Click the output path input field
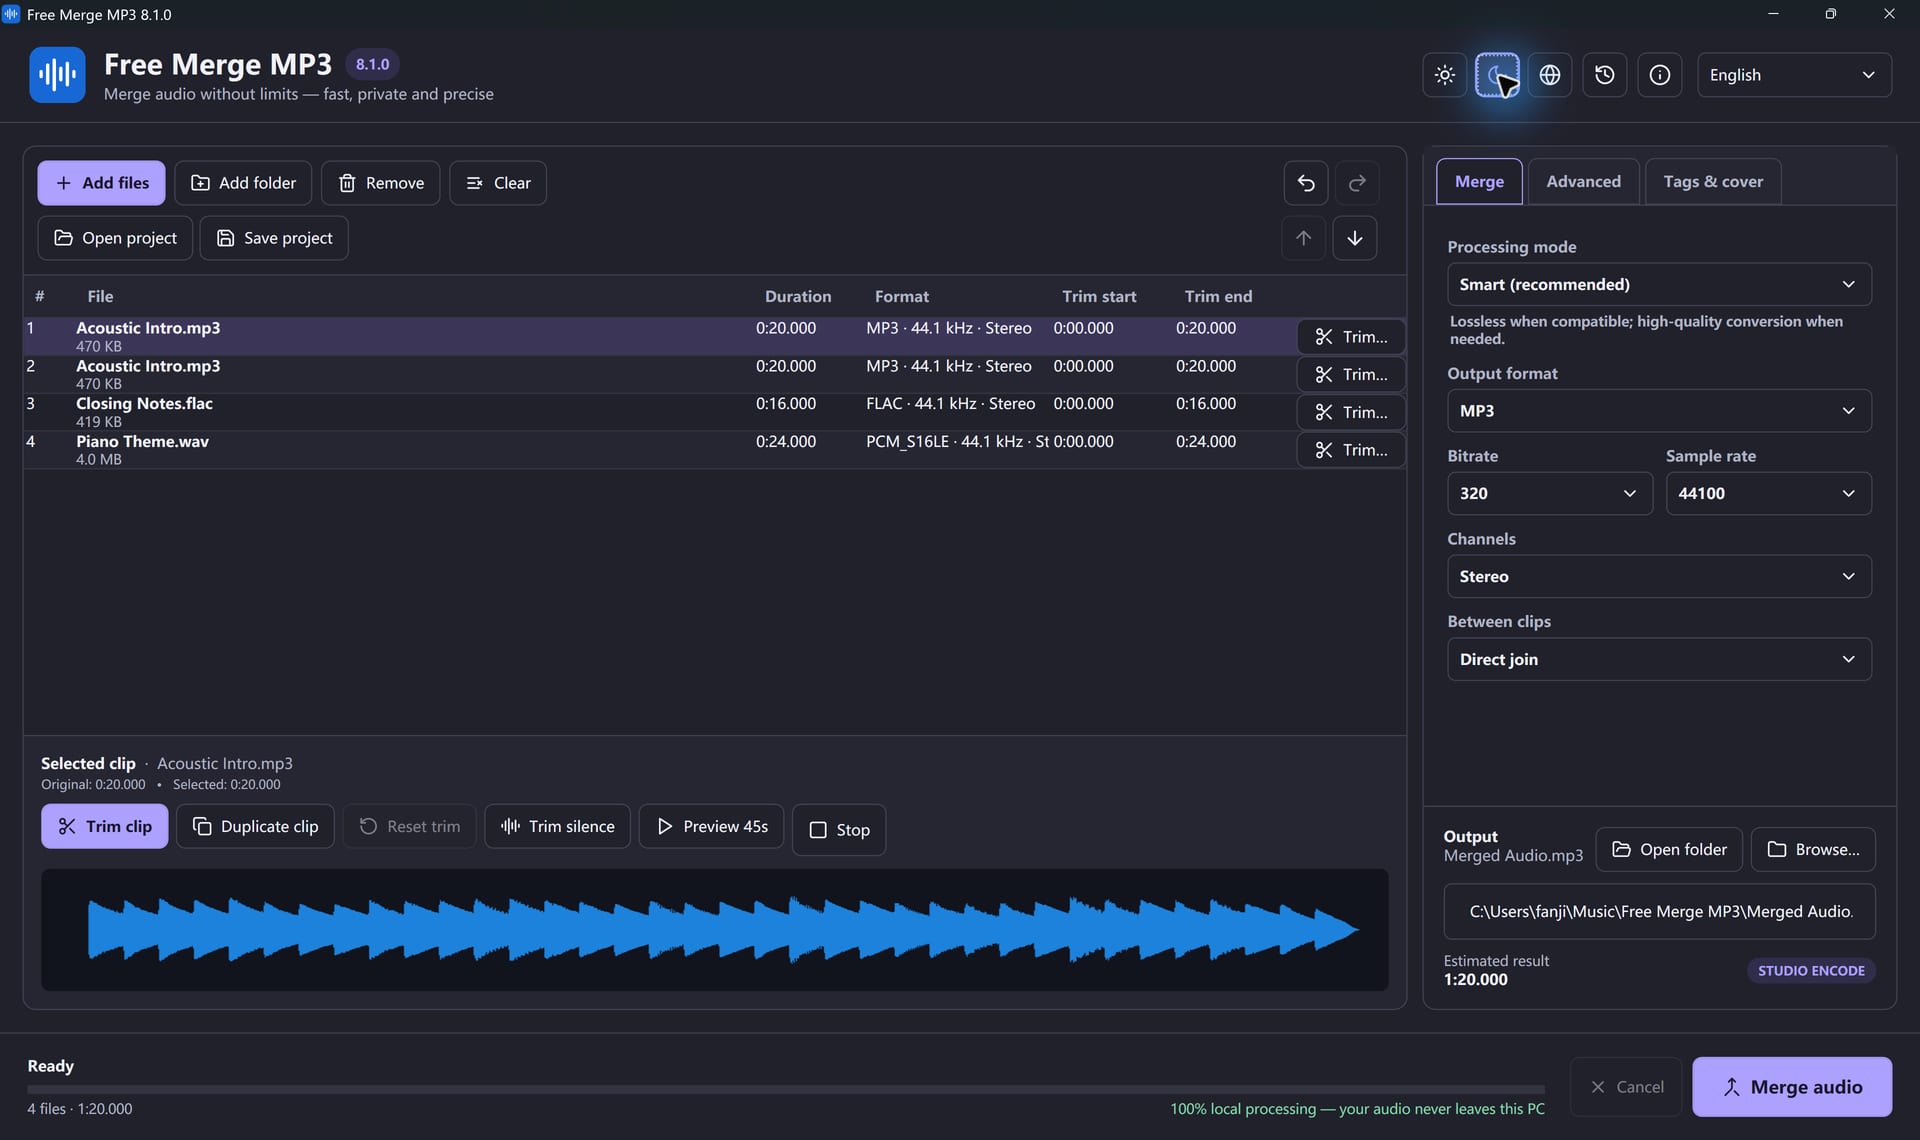The height and width of the screenshot is (1140, 1920). tap(1659, 911)
